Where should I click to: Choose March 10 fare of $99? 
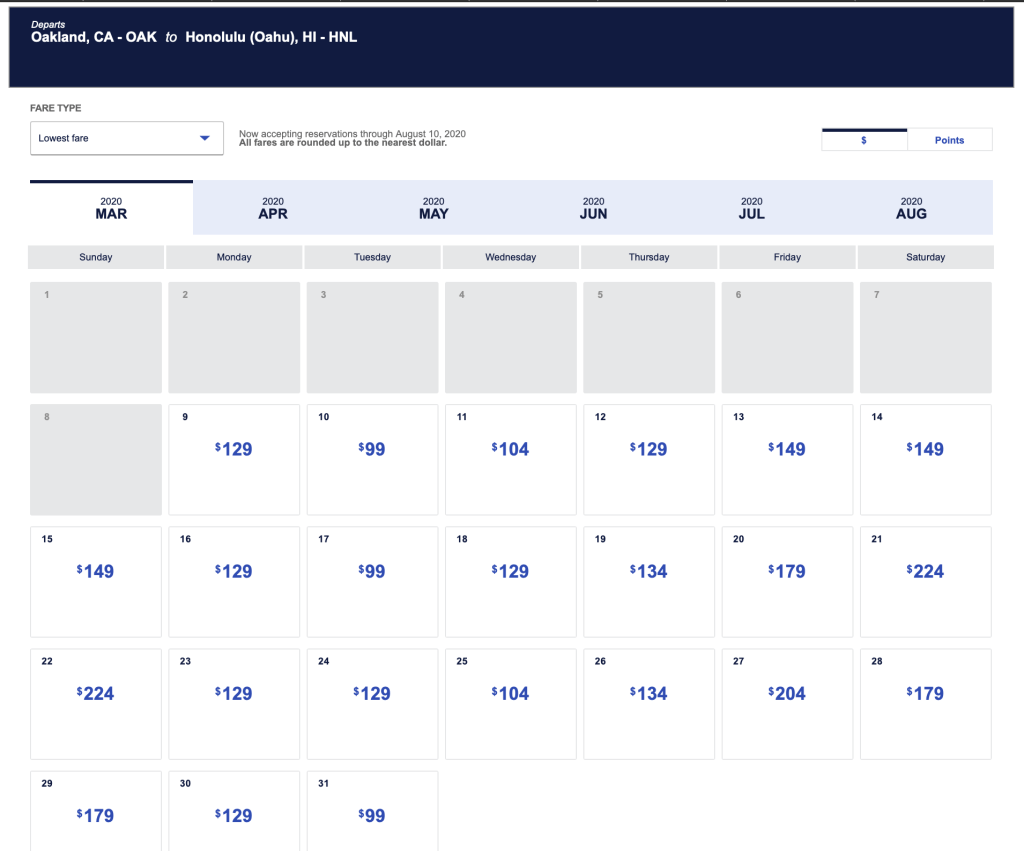click(x=372, y=450)
